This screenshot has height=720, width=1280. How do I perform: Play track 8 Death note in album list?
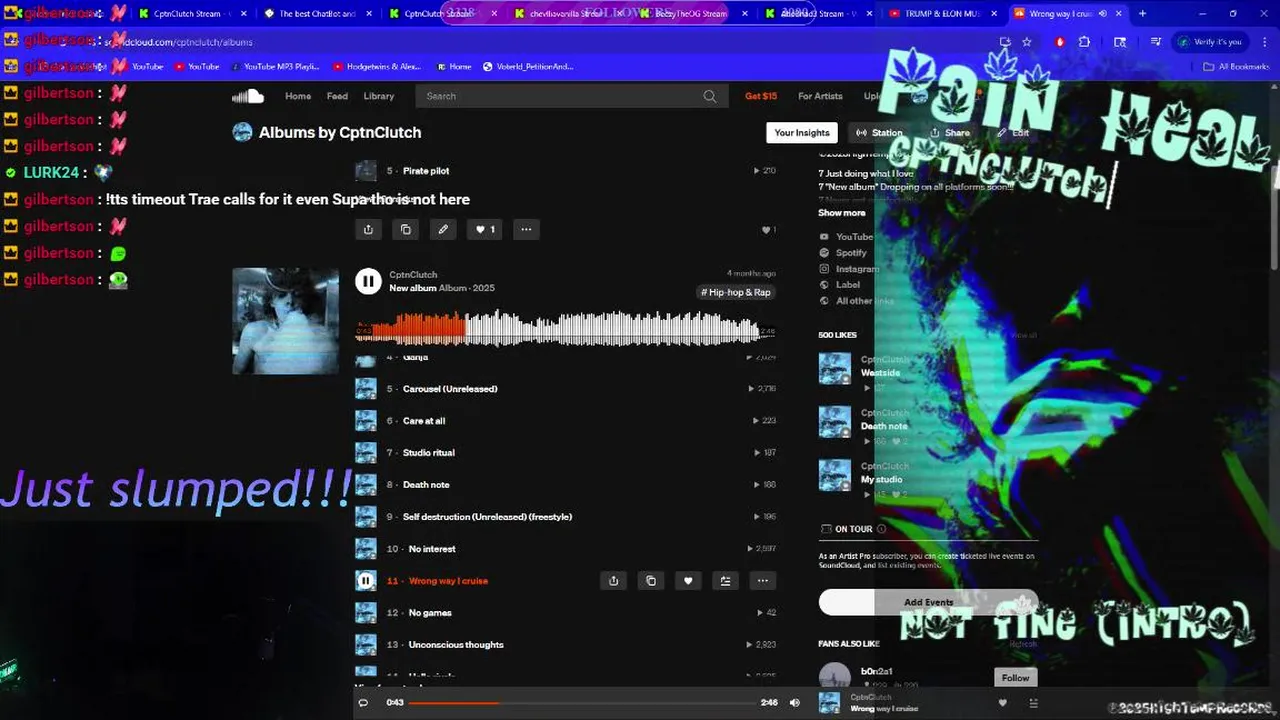click(x=426, y=485)
